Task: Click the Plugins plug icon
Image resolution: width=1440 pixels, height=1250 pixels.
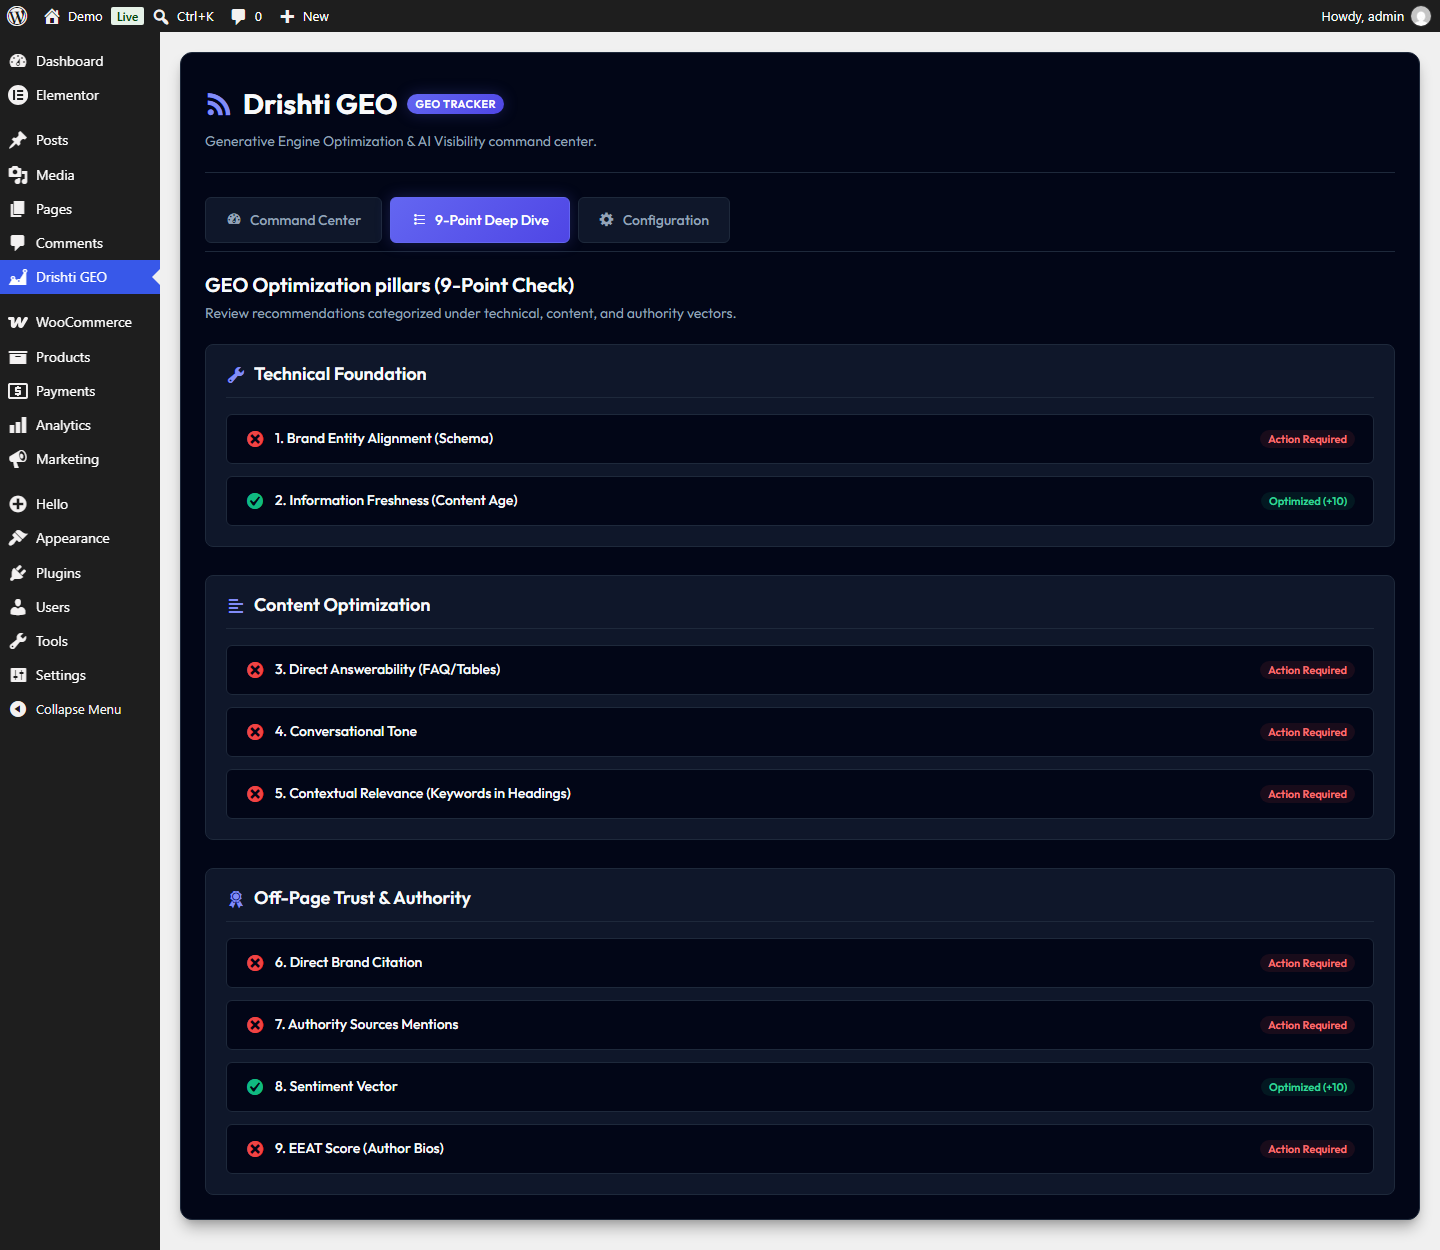Action: pos(18,573)
